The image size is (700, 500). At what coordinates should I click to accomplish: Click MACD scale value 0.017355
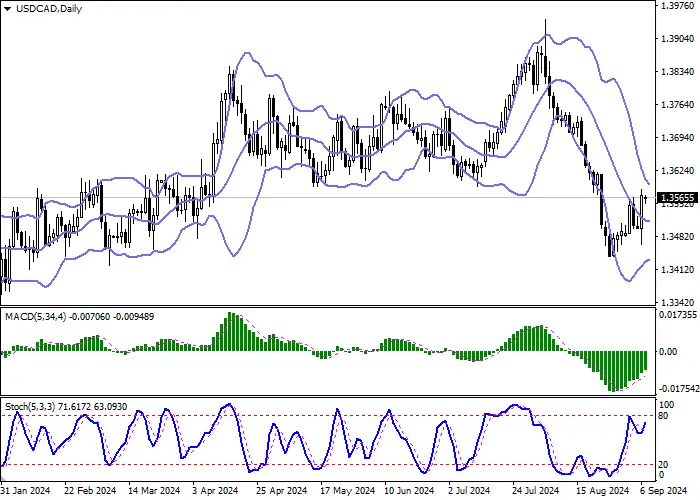click(678, 315)
